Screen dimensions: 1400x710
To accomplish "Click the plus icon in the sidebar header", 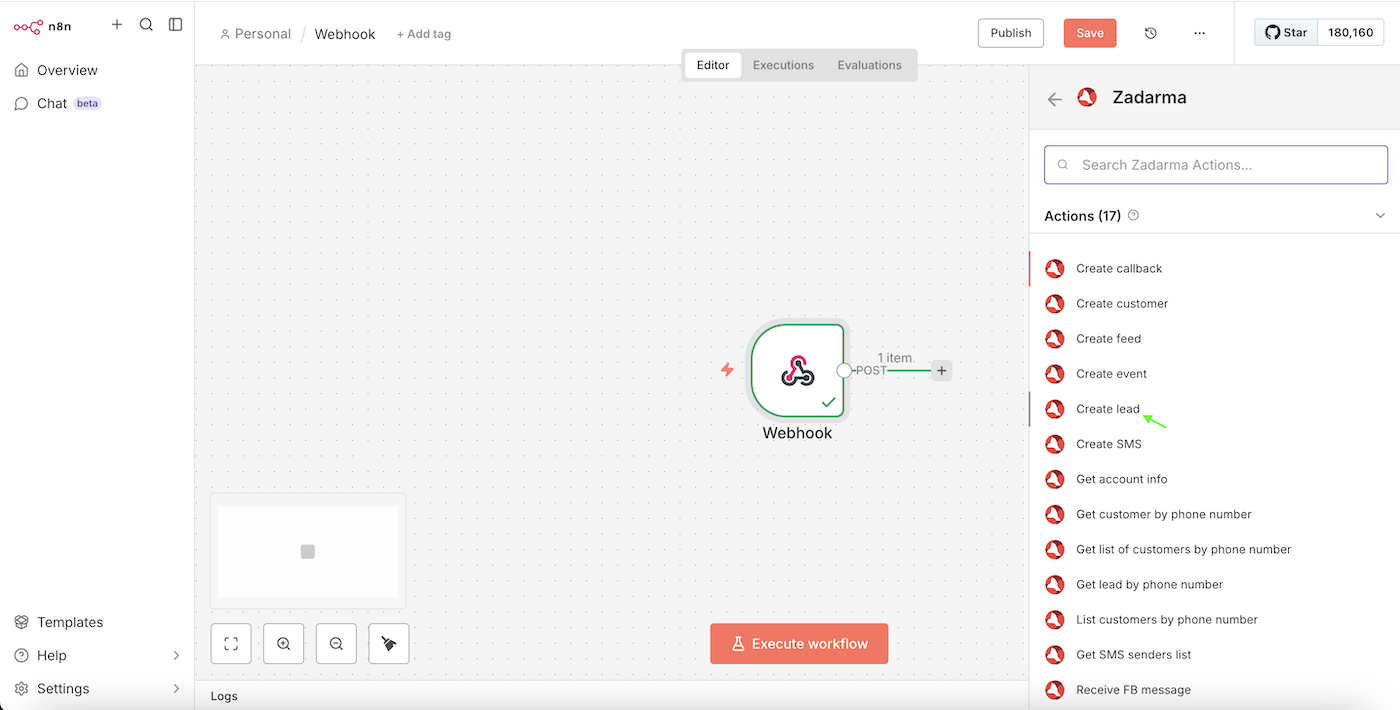I will [x=117, y=24].
